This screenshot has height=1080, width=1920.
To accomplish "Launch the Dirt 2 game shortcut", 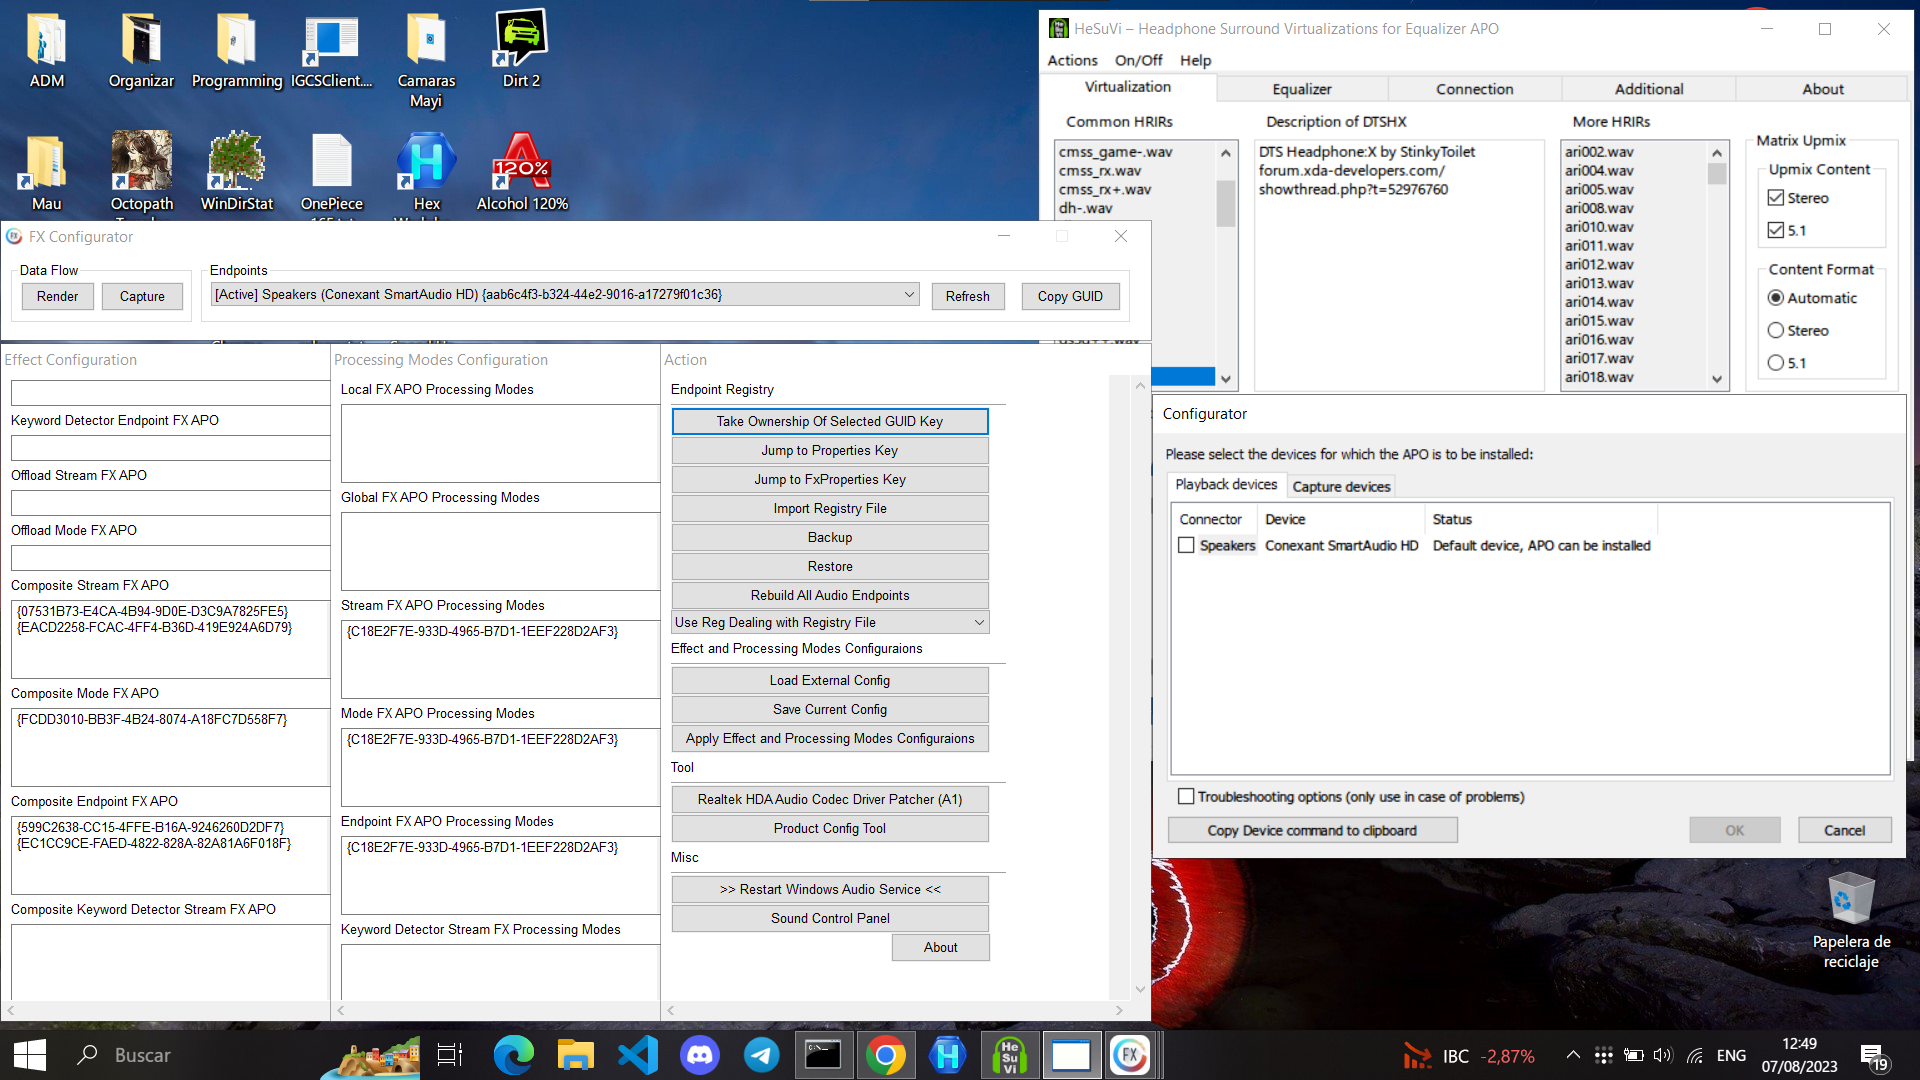I will [x=521, y=50].
